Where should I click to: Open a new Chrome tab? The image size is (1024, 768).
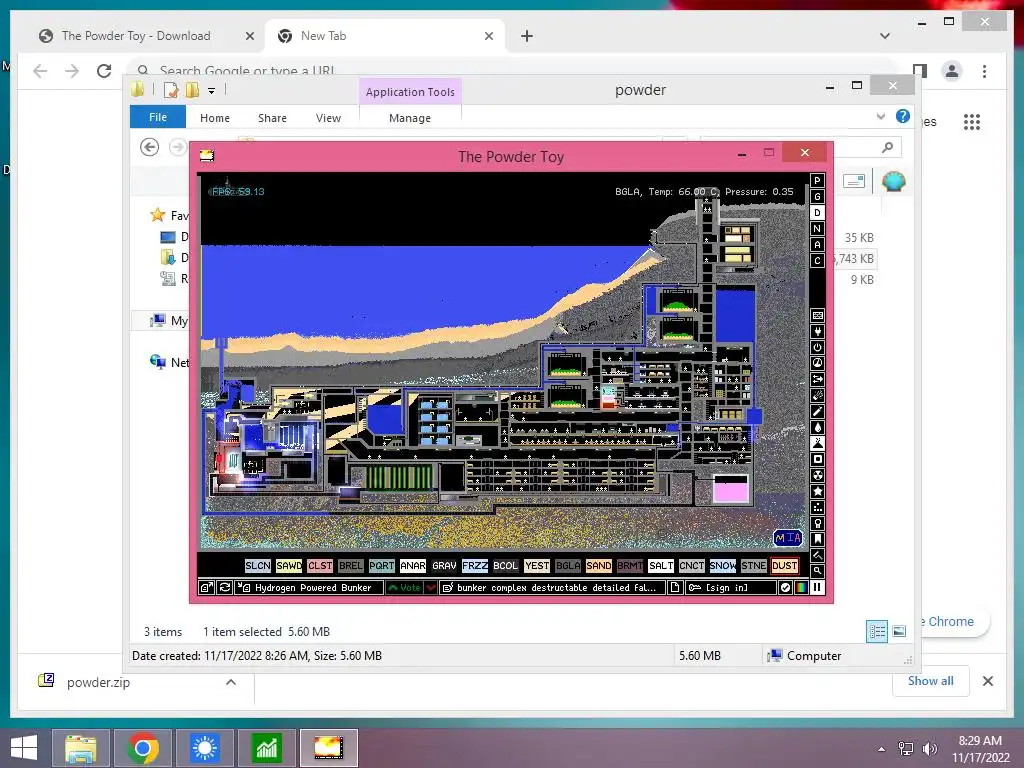pyautogui.click(x=526, y=36)
